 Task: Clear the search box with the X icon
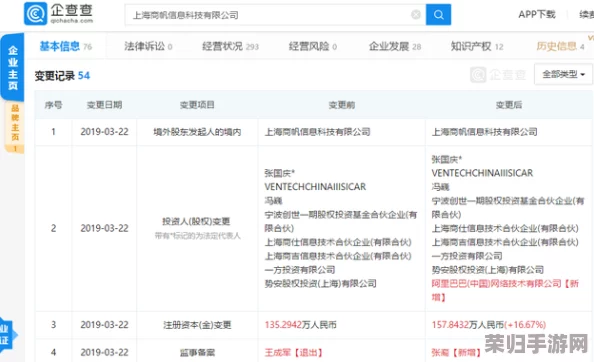(416, 15)
